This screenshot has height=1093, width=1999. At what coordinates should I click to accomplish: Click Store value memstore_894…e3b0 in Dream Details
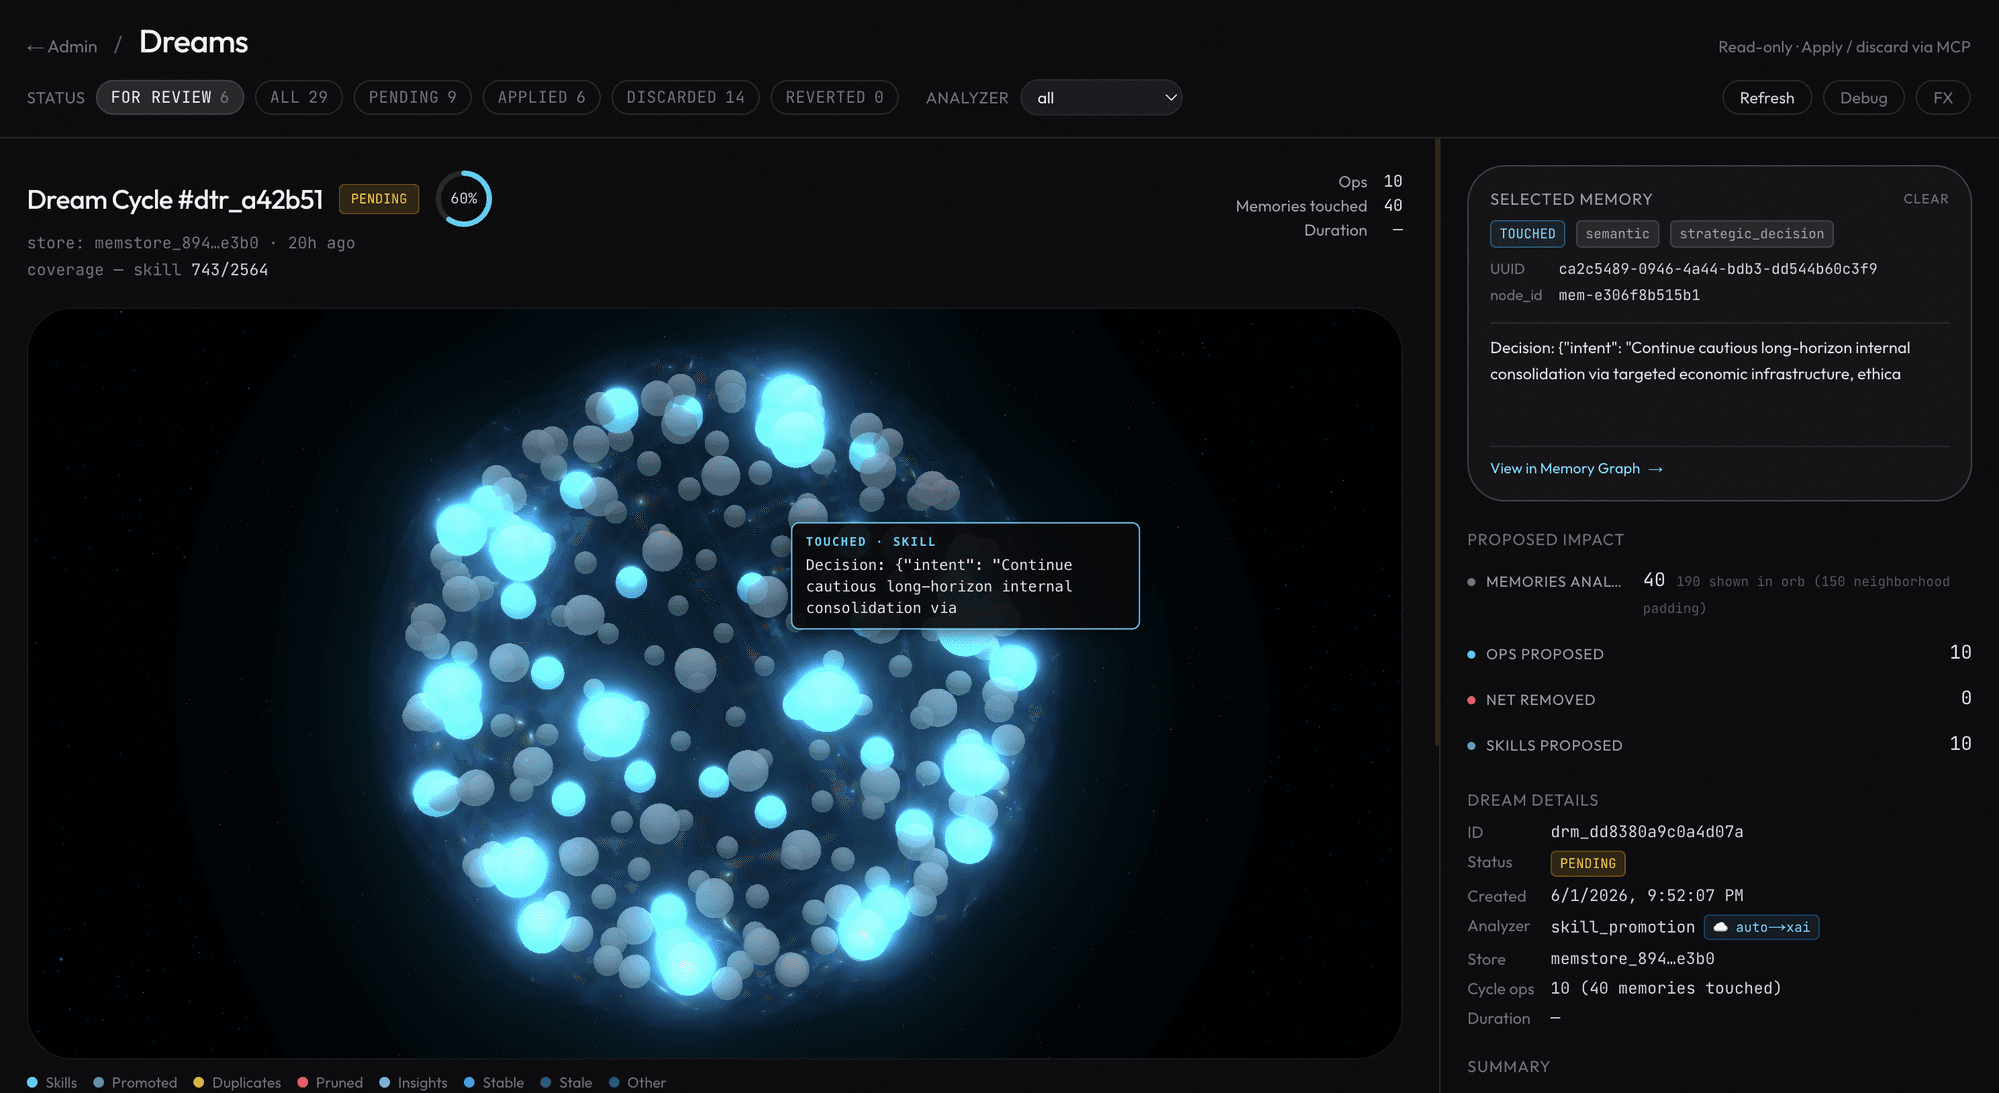pos(1632,959)
